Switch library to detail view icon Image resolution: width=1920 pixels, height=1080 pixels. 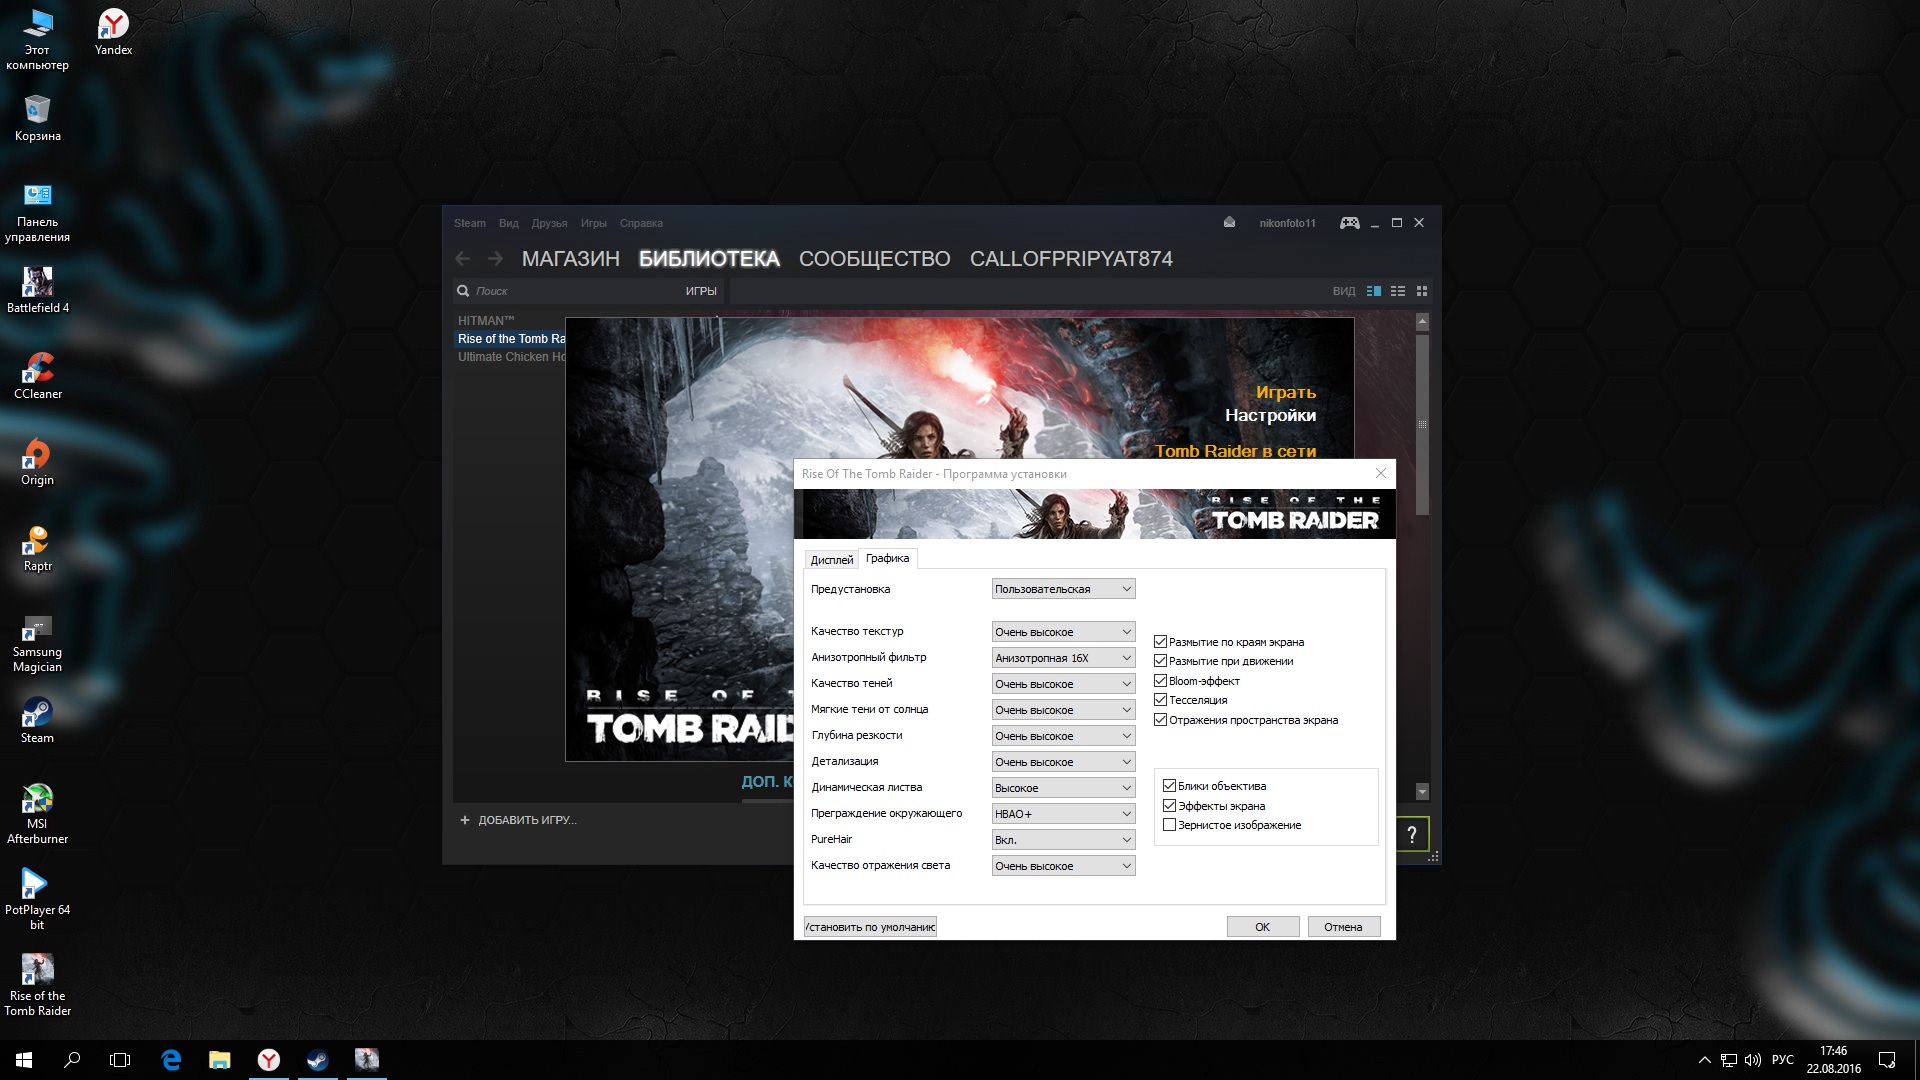(x=1374, y=291)
